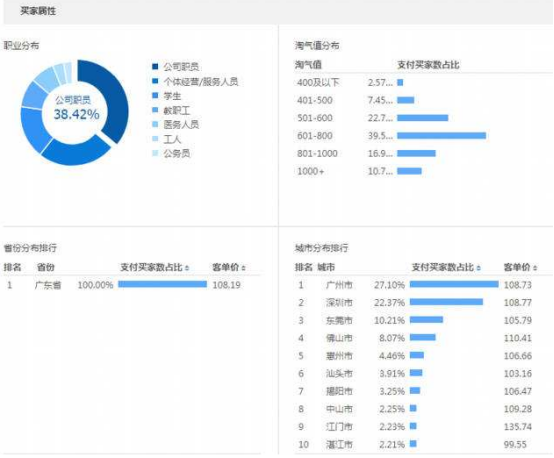This screenshot has height=458, width=554.
Task: Select the 深圳市 city row
Action: [416, 303]
